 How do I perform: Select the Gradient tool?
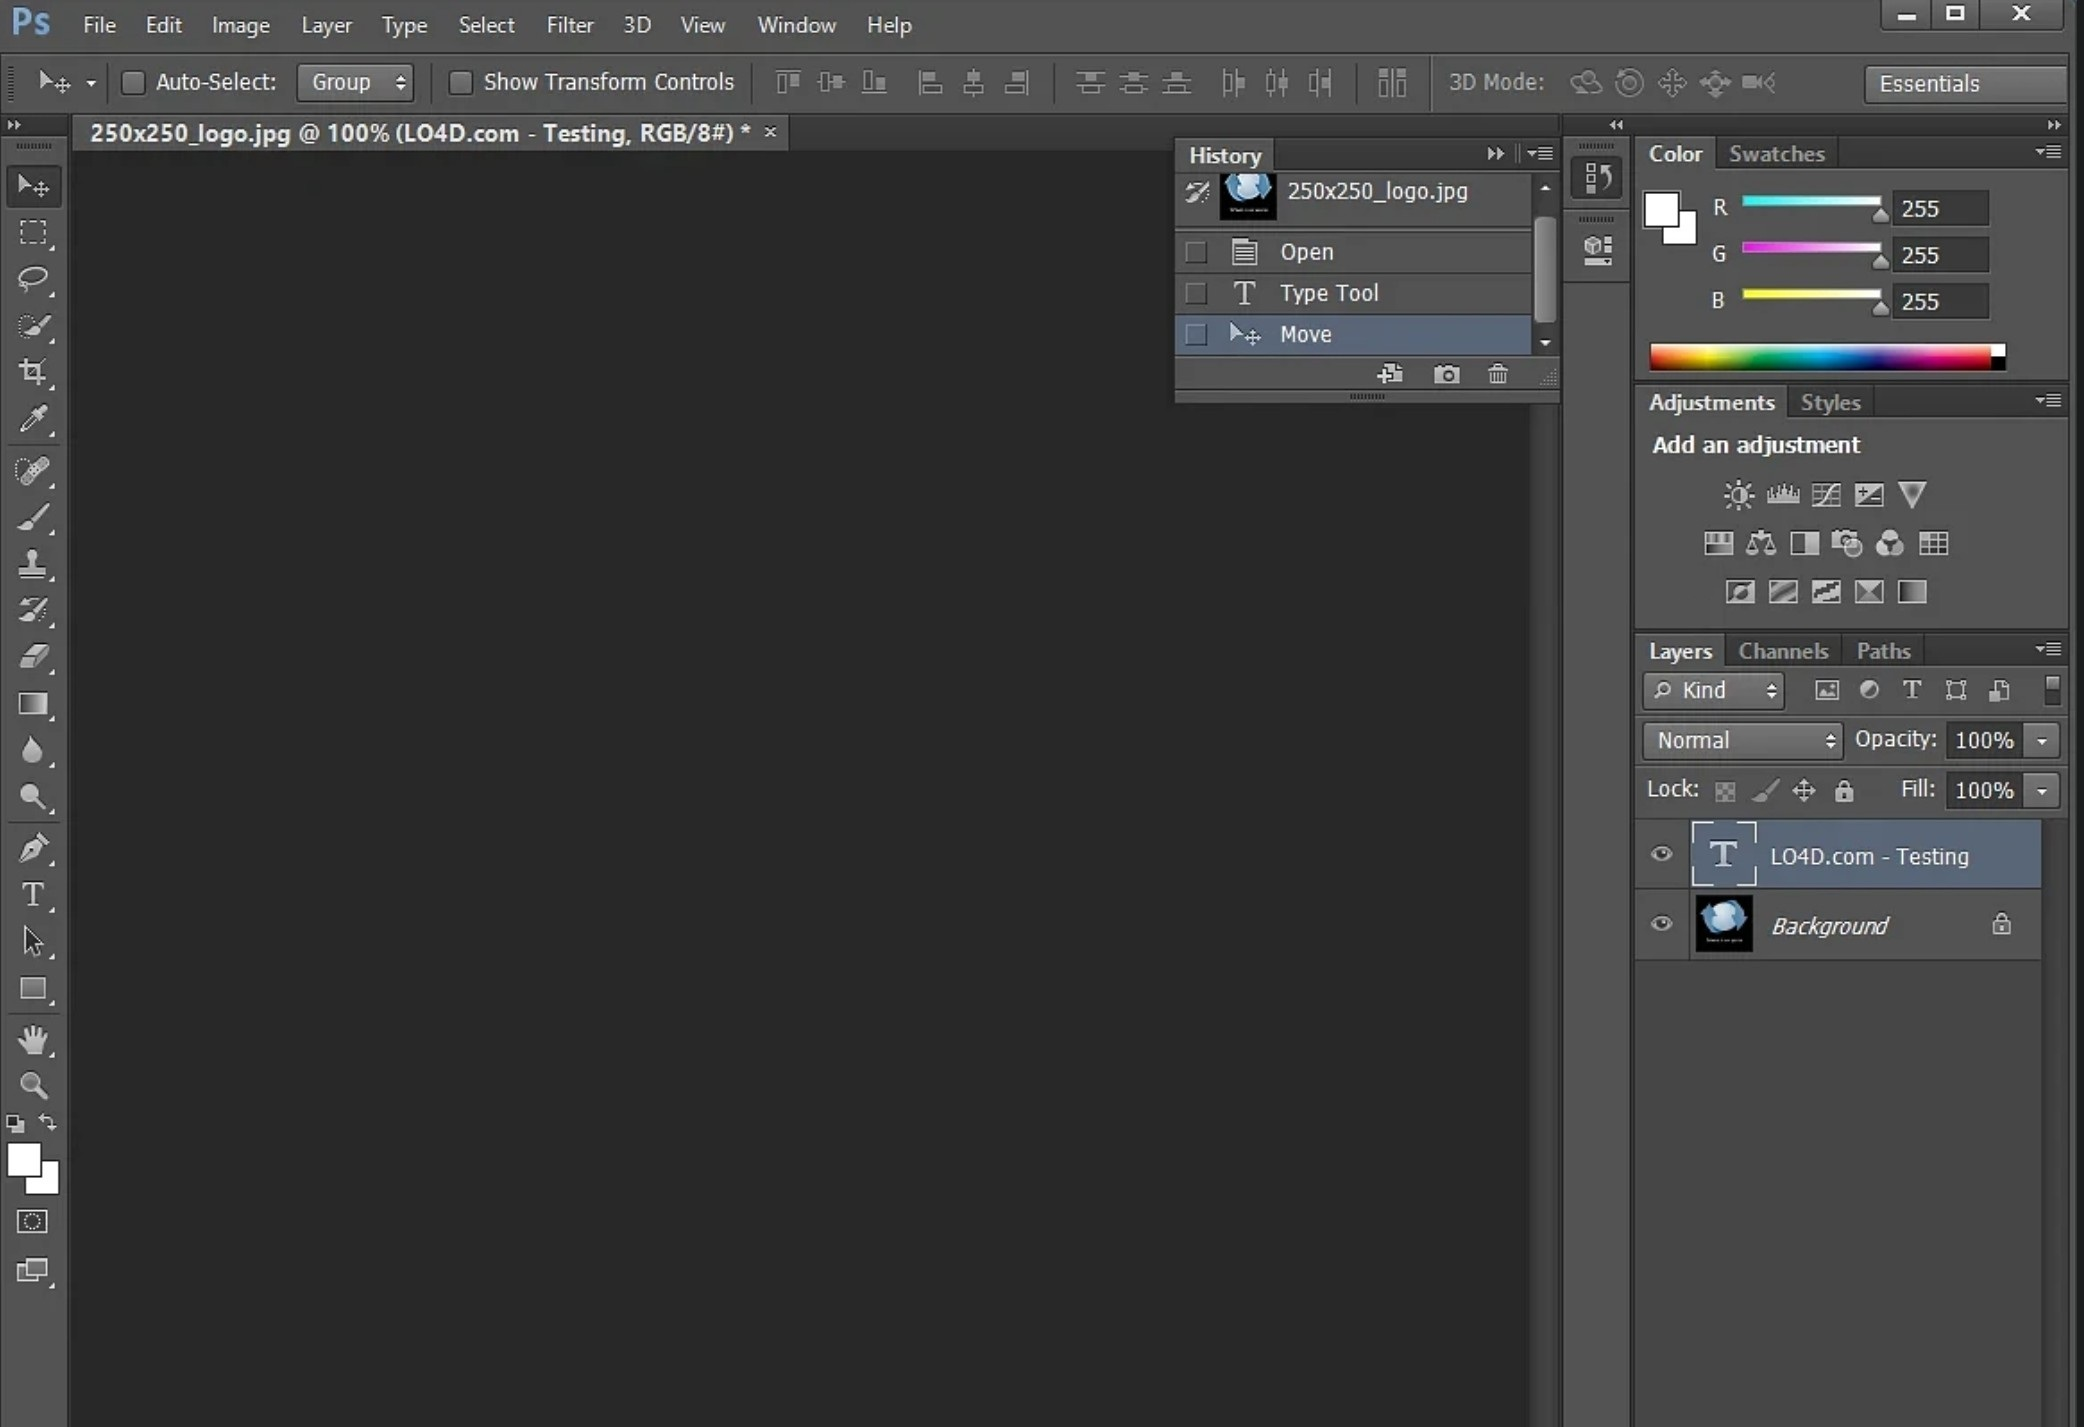33,703
